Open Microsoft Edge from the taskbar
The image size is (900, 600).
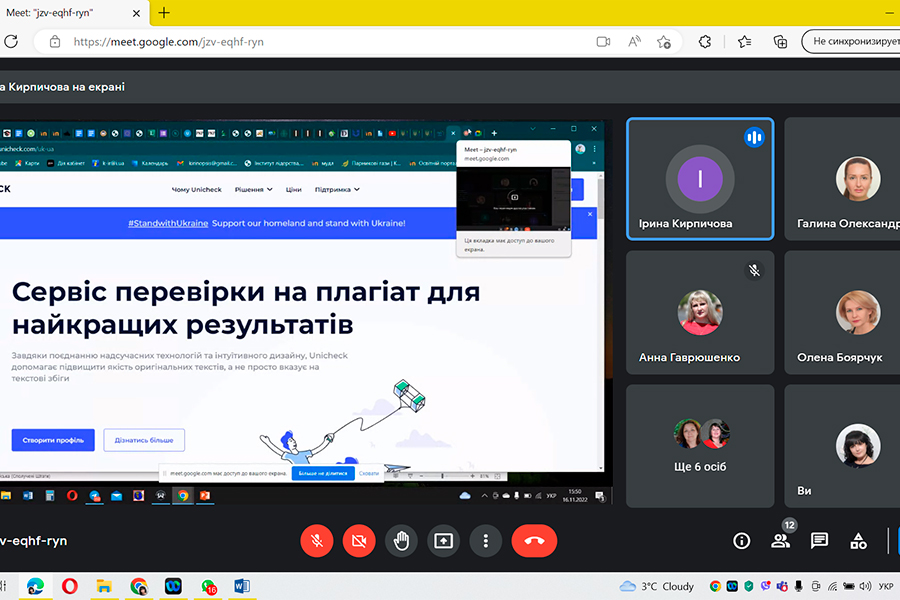[x=35, y=586]
